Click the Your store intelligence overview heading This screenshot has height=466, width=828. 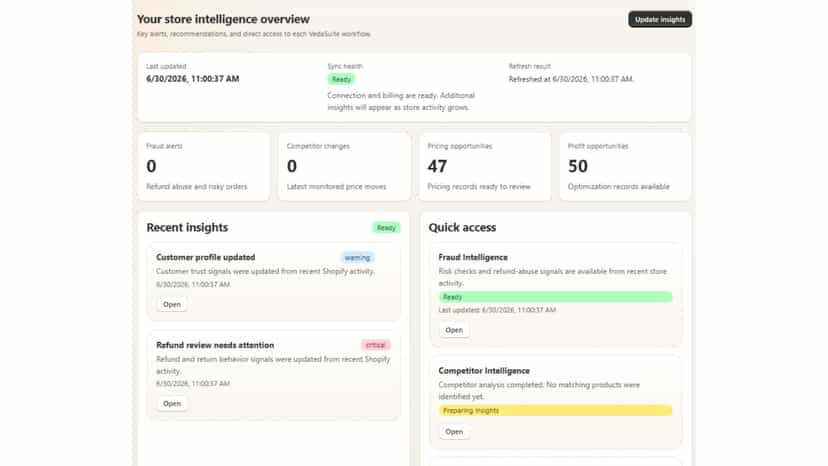click(x=223, y=19)
